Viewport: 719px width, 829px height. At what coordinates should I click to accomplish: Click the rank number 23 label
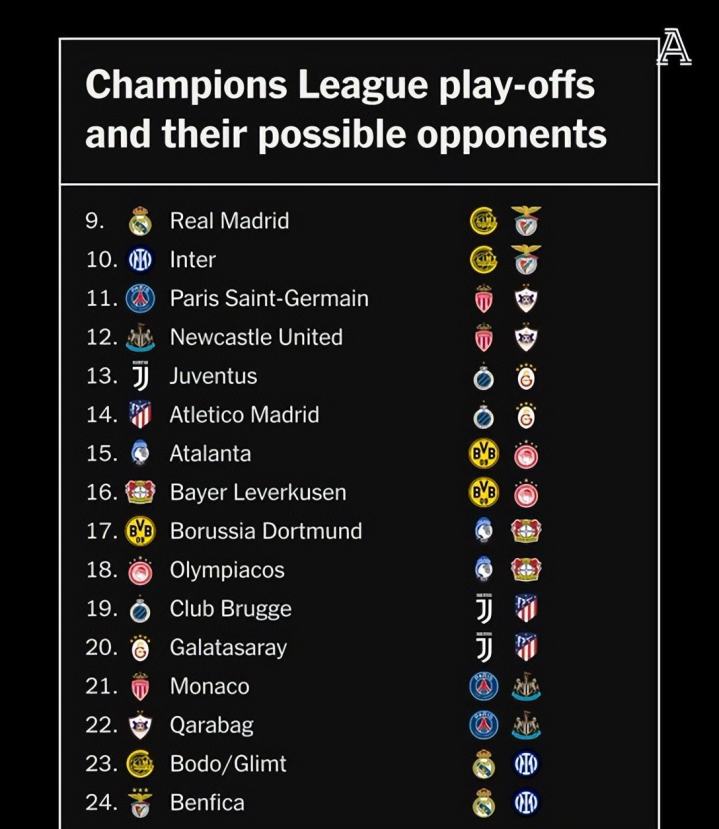pos(102,764)
